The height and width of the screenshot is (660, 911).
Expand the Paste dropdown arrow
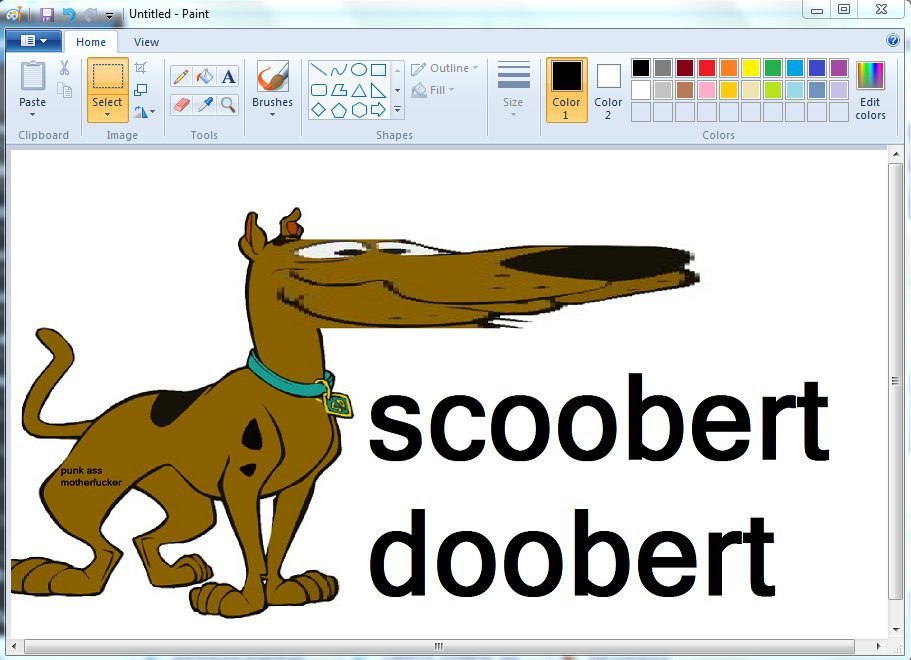32,114
